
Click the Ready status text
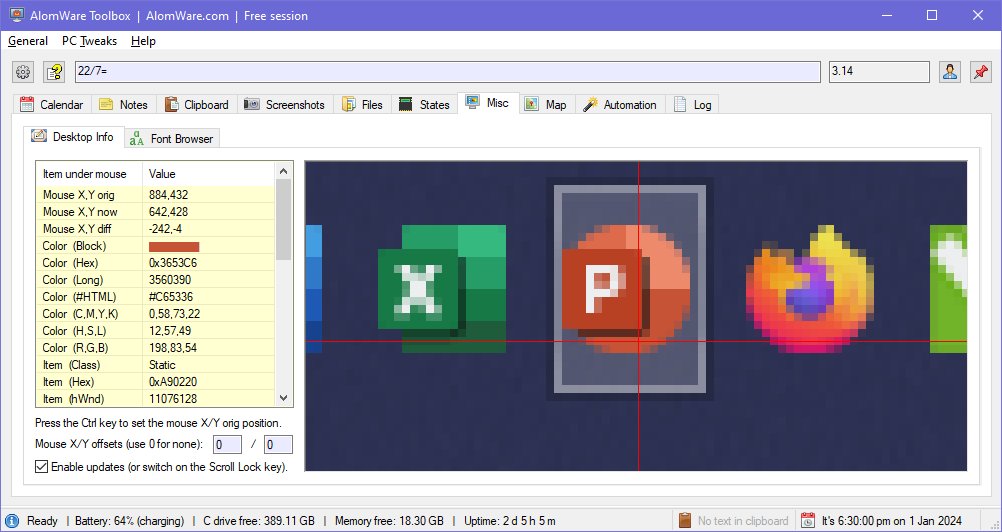[x=42, y=521]
